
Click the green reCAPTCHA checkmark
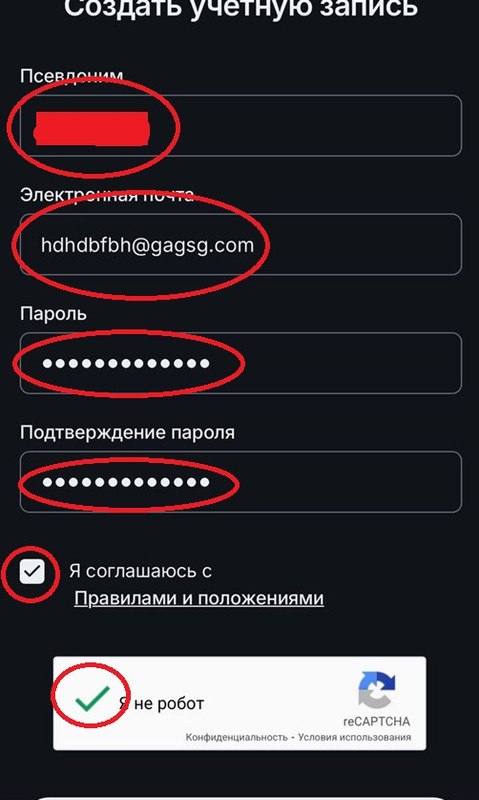coord(92,698)
